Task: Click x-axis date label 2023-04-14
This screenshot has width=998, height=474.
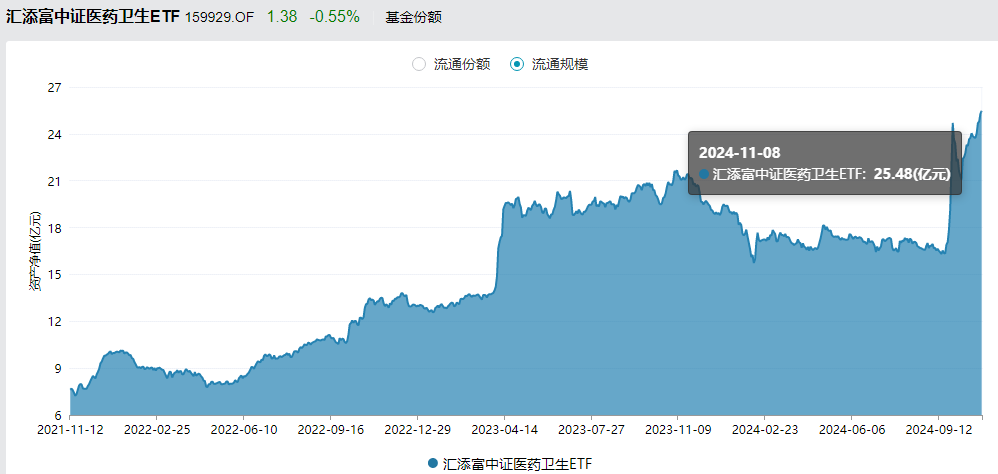Action: (504, 429)
